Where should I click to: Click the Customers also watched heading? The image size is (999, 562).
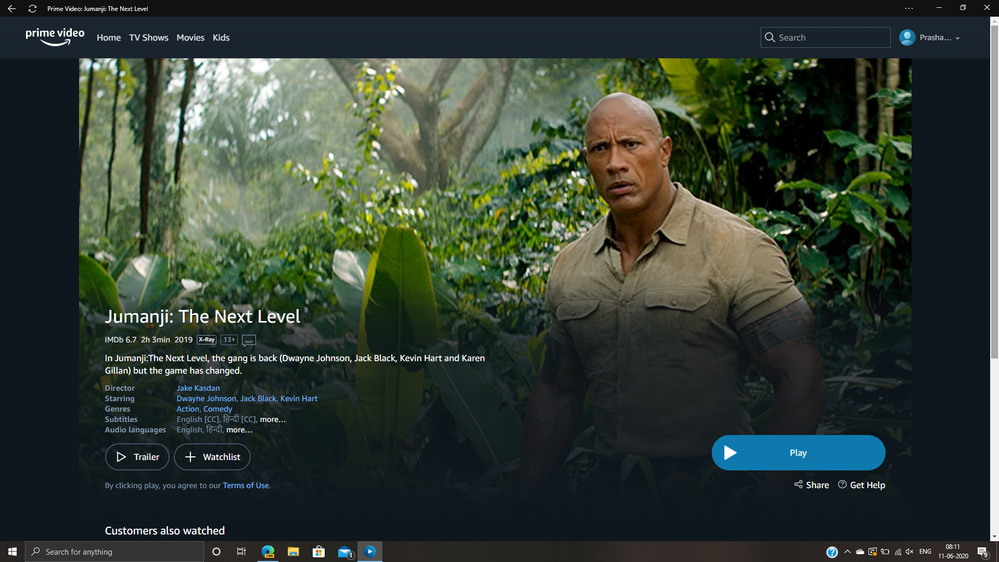pyautogui.click(x=164, y=530)
